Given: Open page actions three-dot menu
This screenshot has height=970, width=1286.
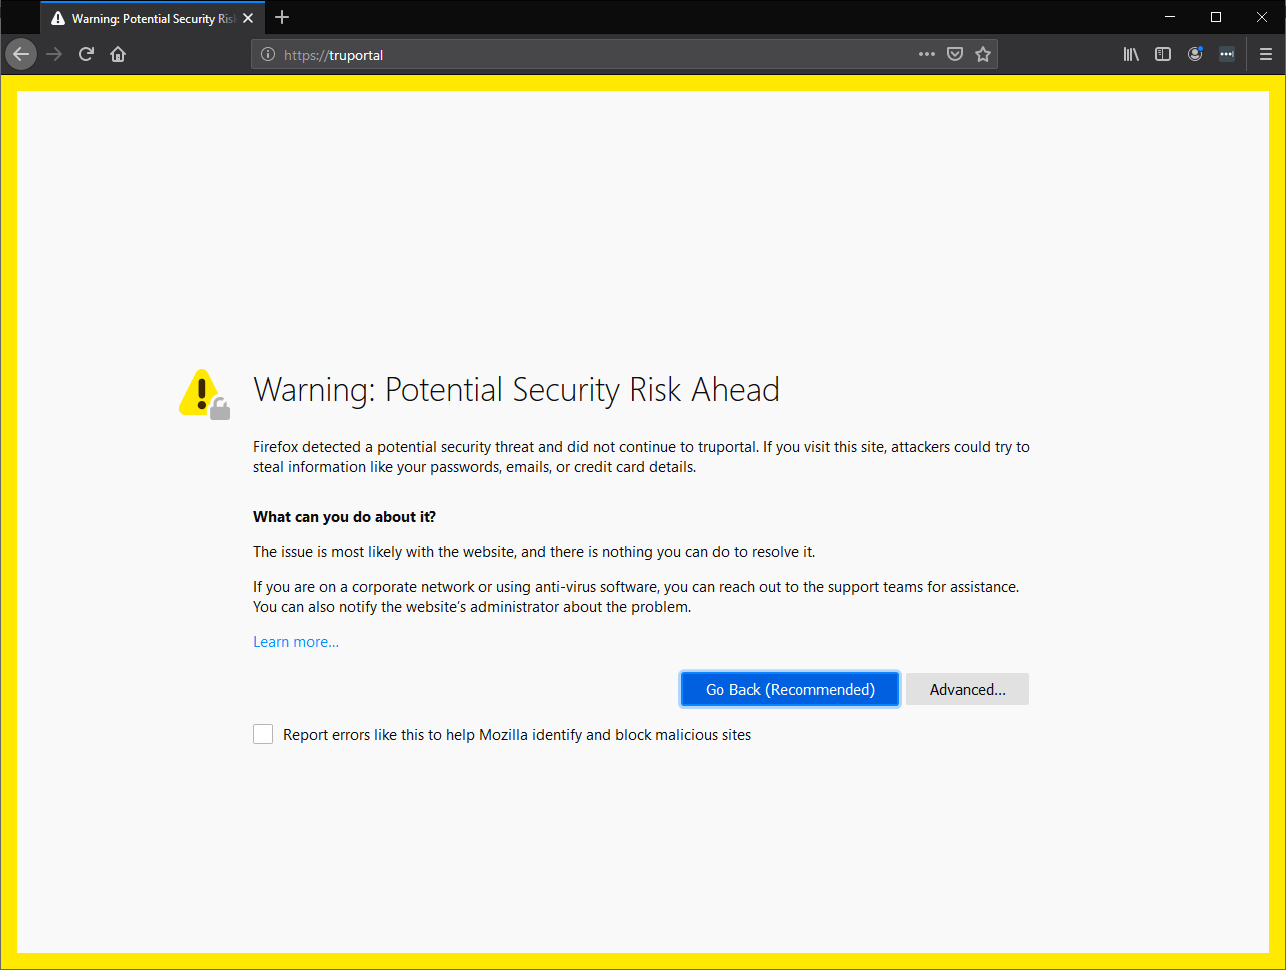Looking at the screenshot, I should 927,54.
